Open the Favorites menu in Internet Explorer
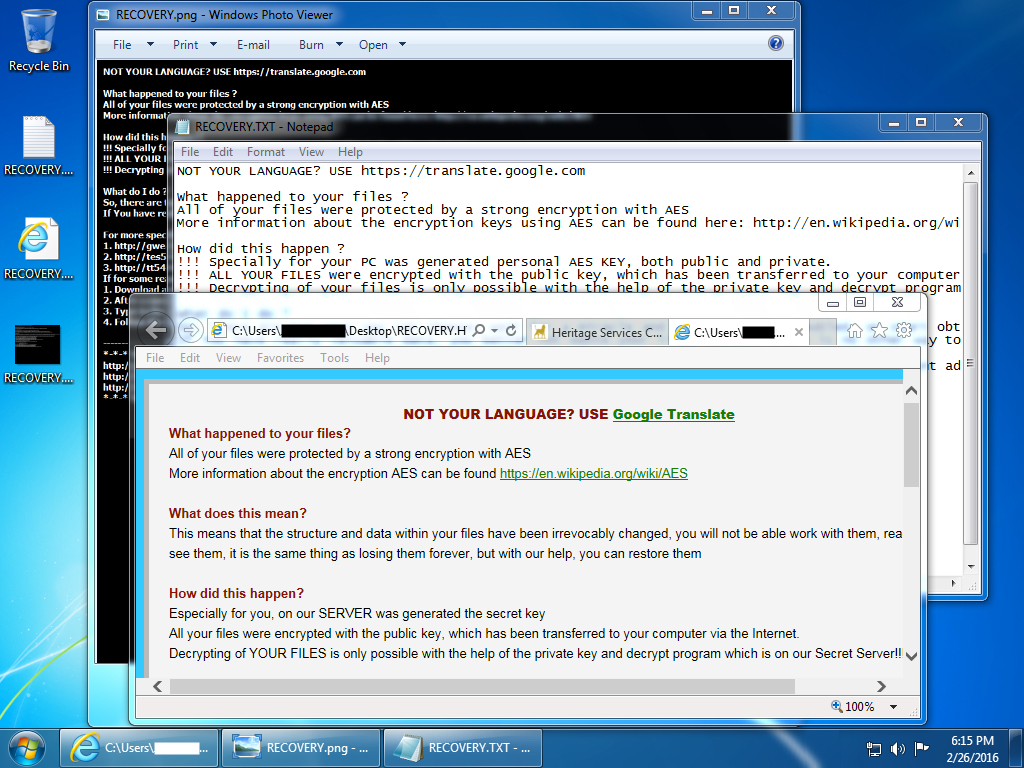 (x=280, y=358)
